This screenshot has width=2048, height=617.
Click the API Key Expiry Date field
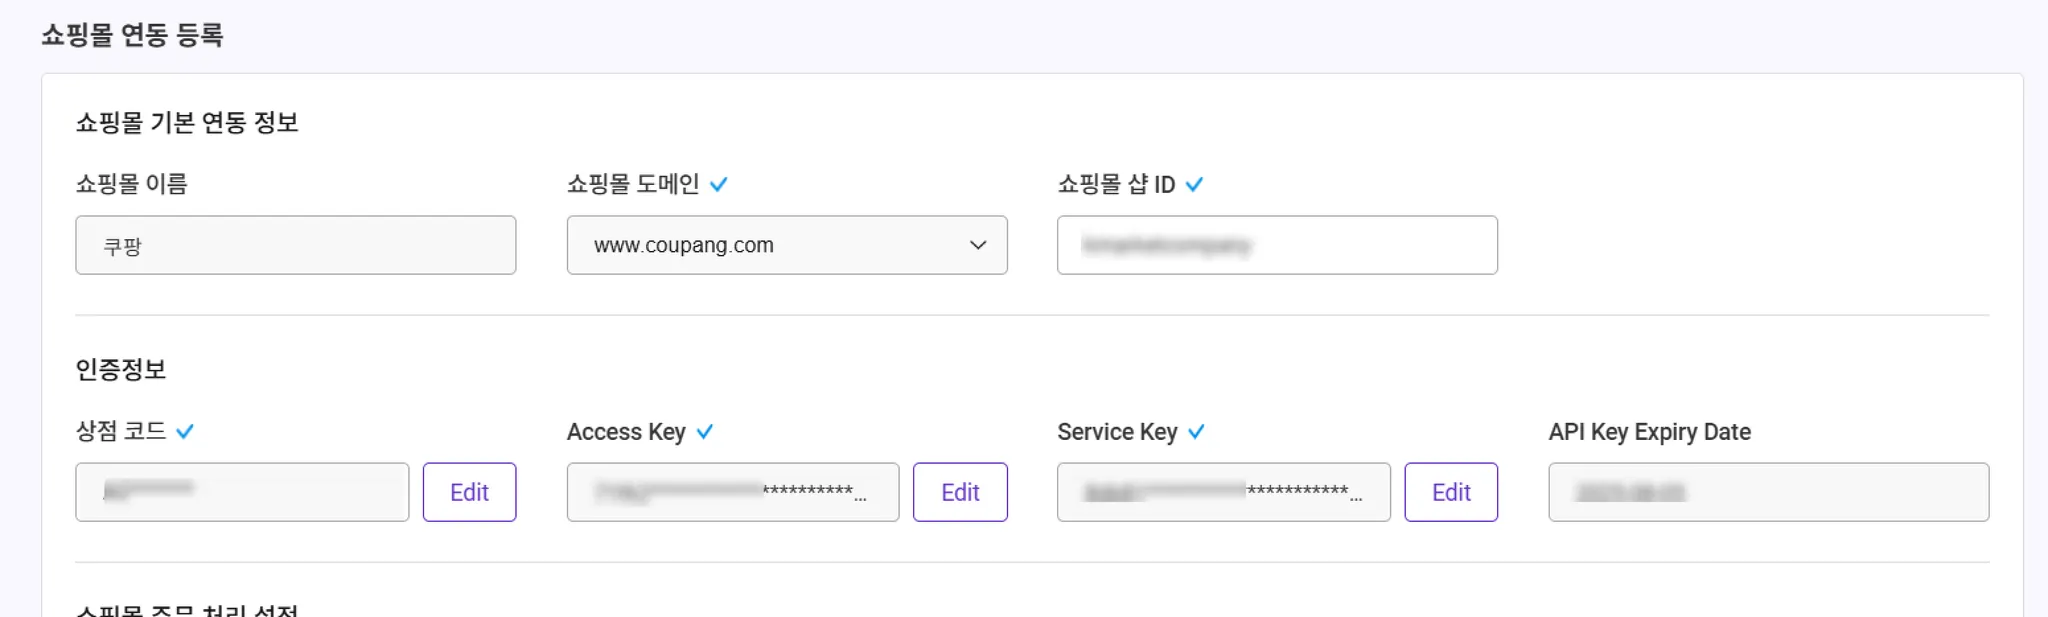pos(1768,492)
